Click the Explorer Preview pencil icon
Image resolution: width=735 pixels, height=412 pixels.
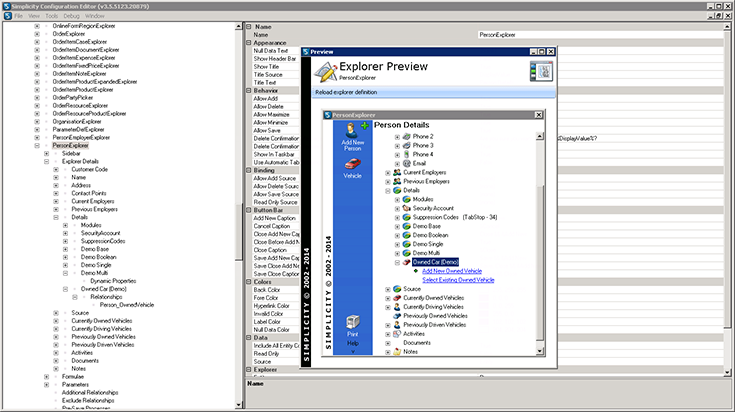326,71
